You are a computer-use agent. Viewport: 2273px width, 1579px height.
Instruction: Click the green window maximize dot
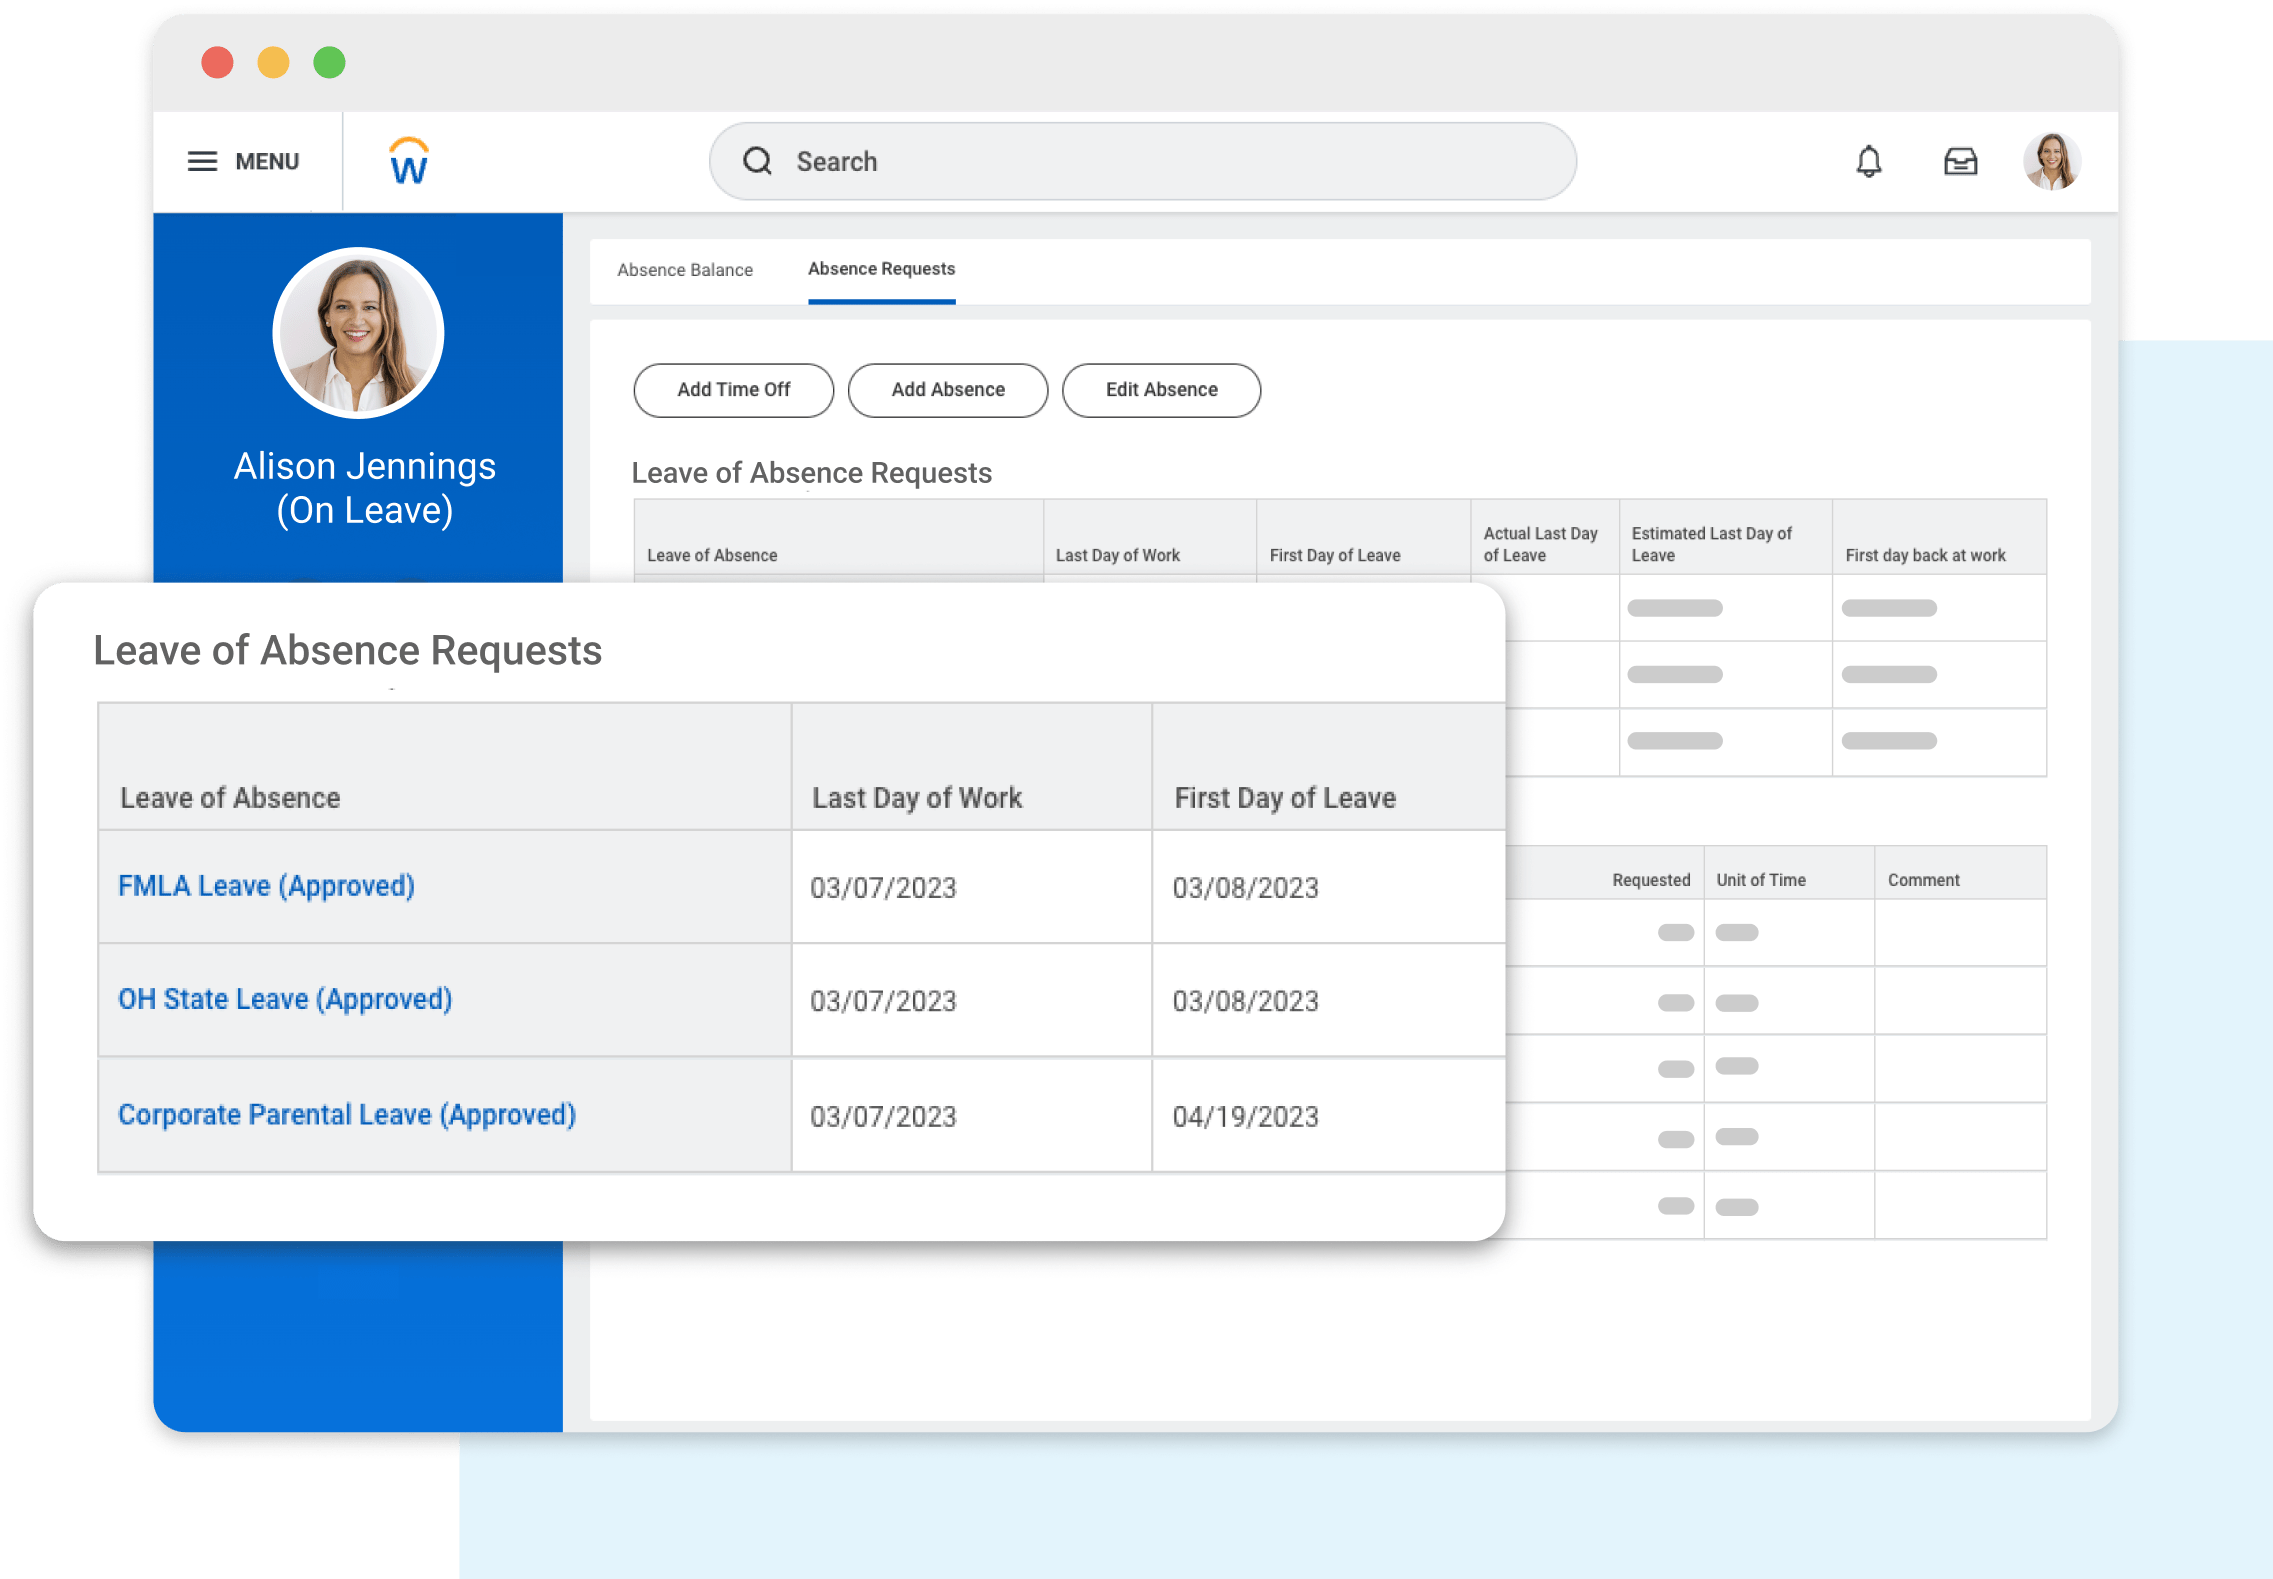(329, 63)
